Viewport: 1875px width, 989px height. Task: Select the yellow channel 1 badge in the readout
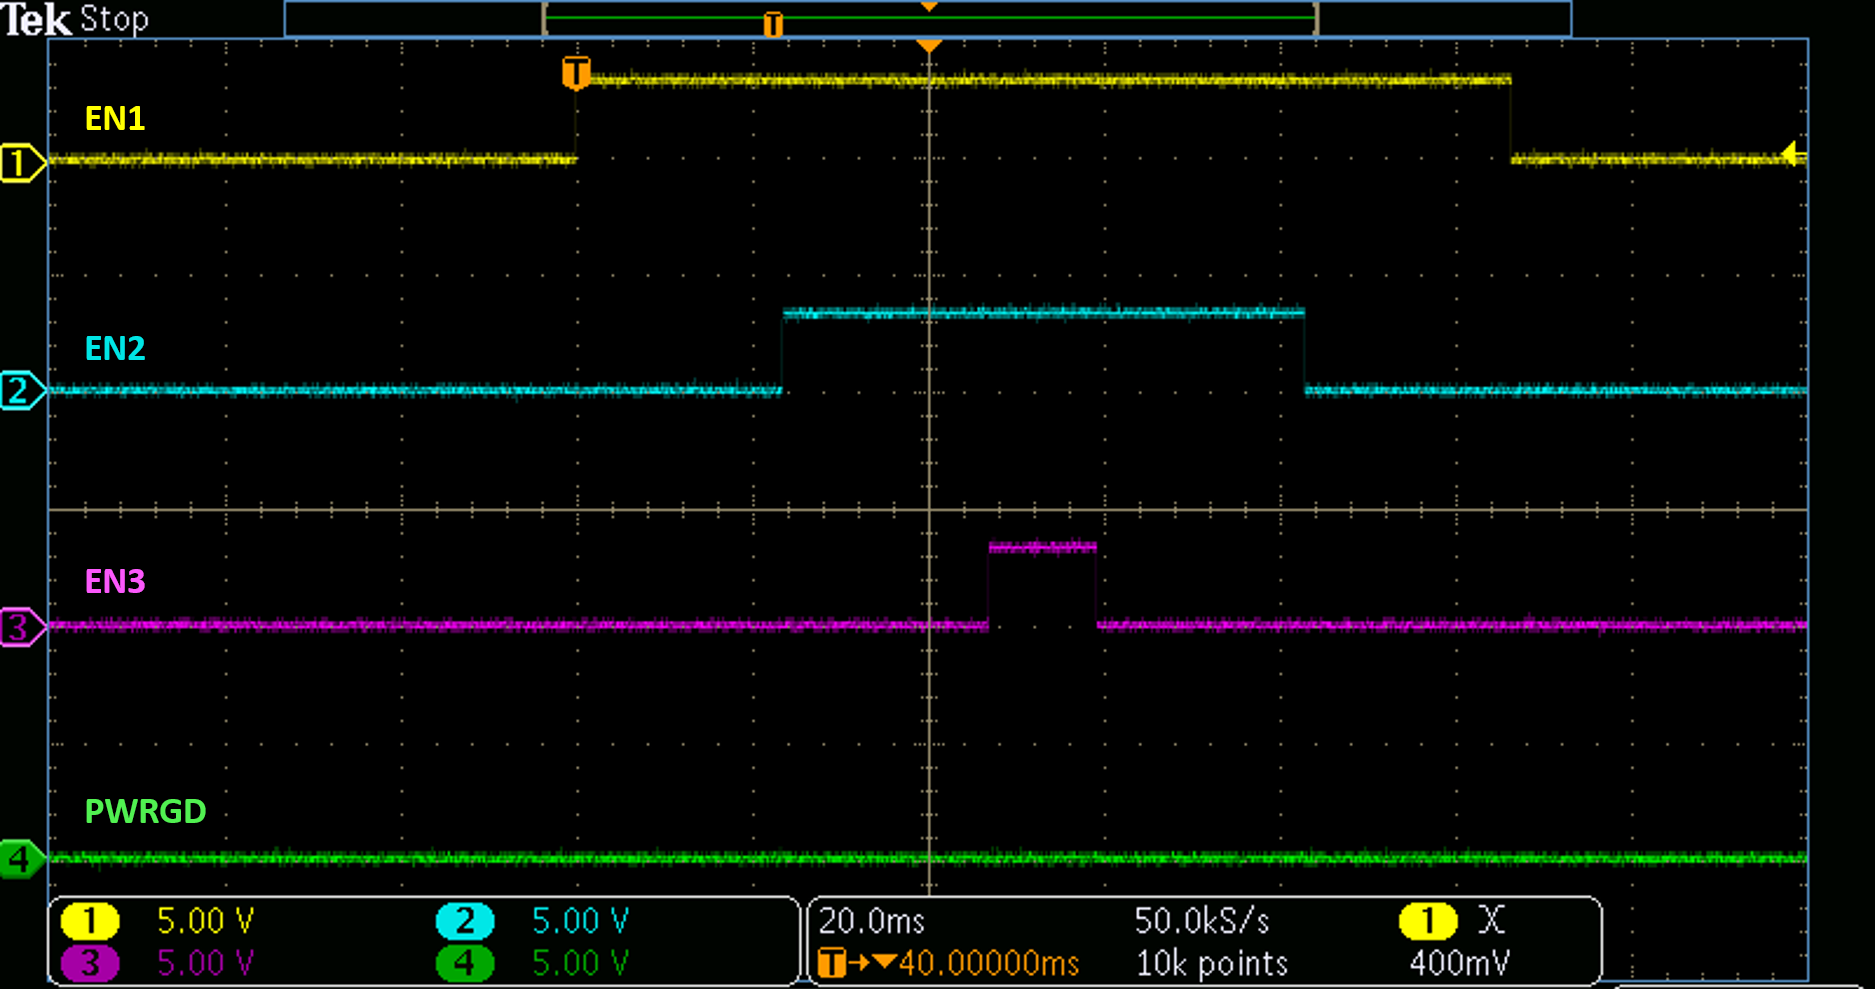pos(89,920)
